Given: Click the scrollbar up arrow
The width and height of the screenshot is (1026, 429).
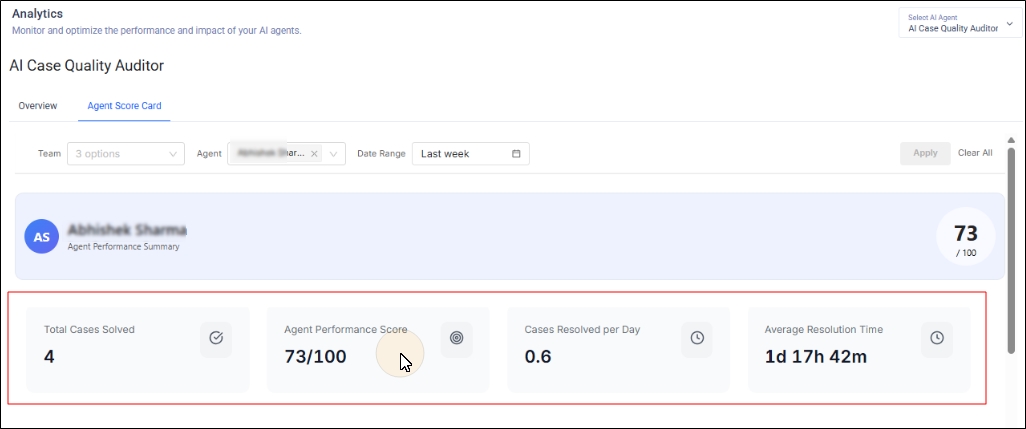Looking at the screenshot, I should pyautogui.click(x=1011, y=140).
